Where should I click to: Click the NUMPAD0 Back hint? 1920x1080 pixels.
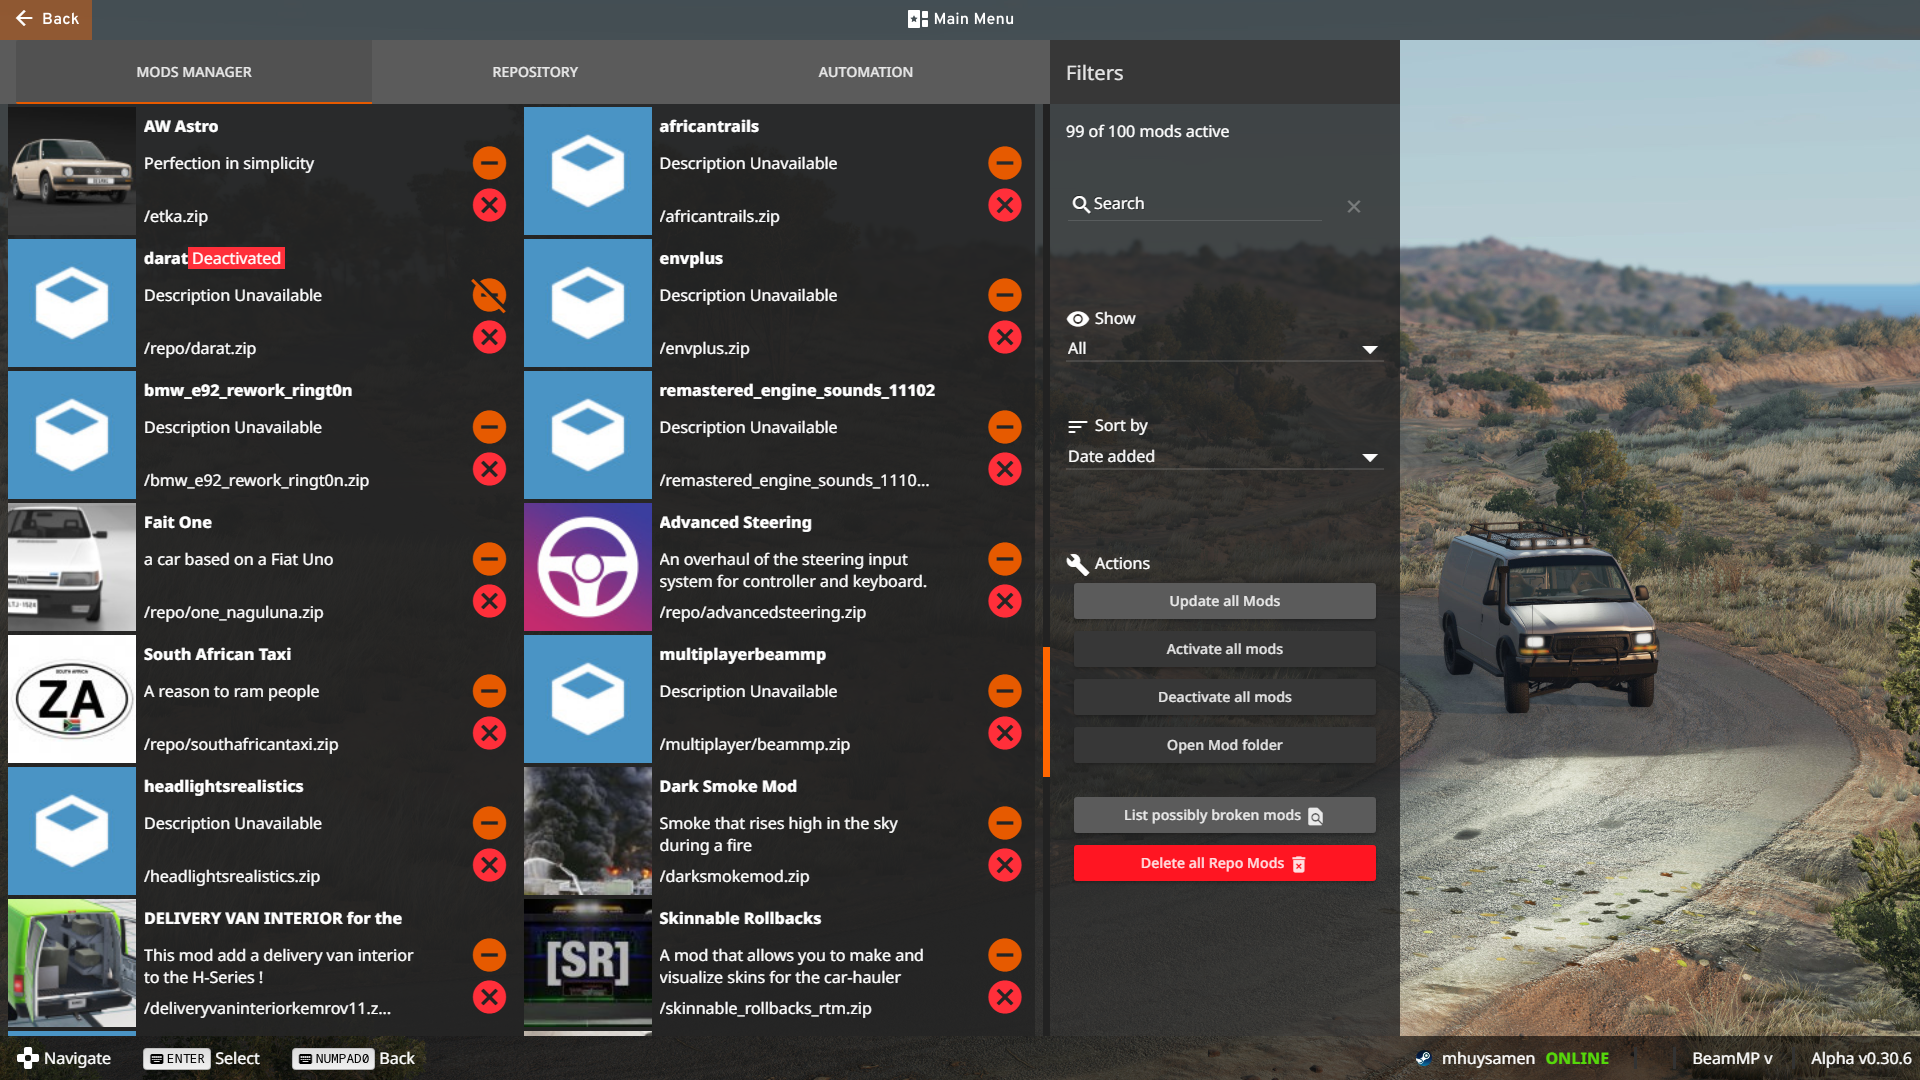click(x=353, y=1058)
